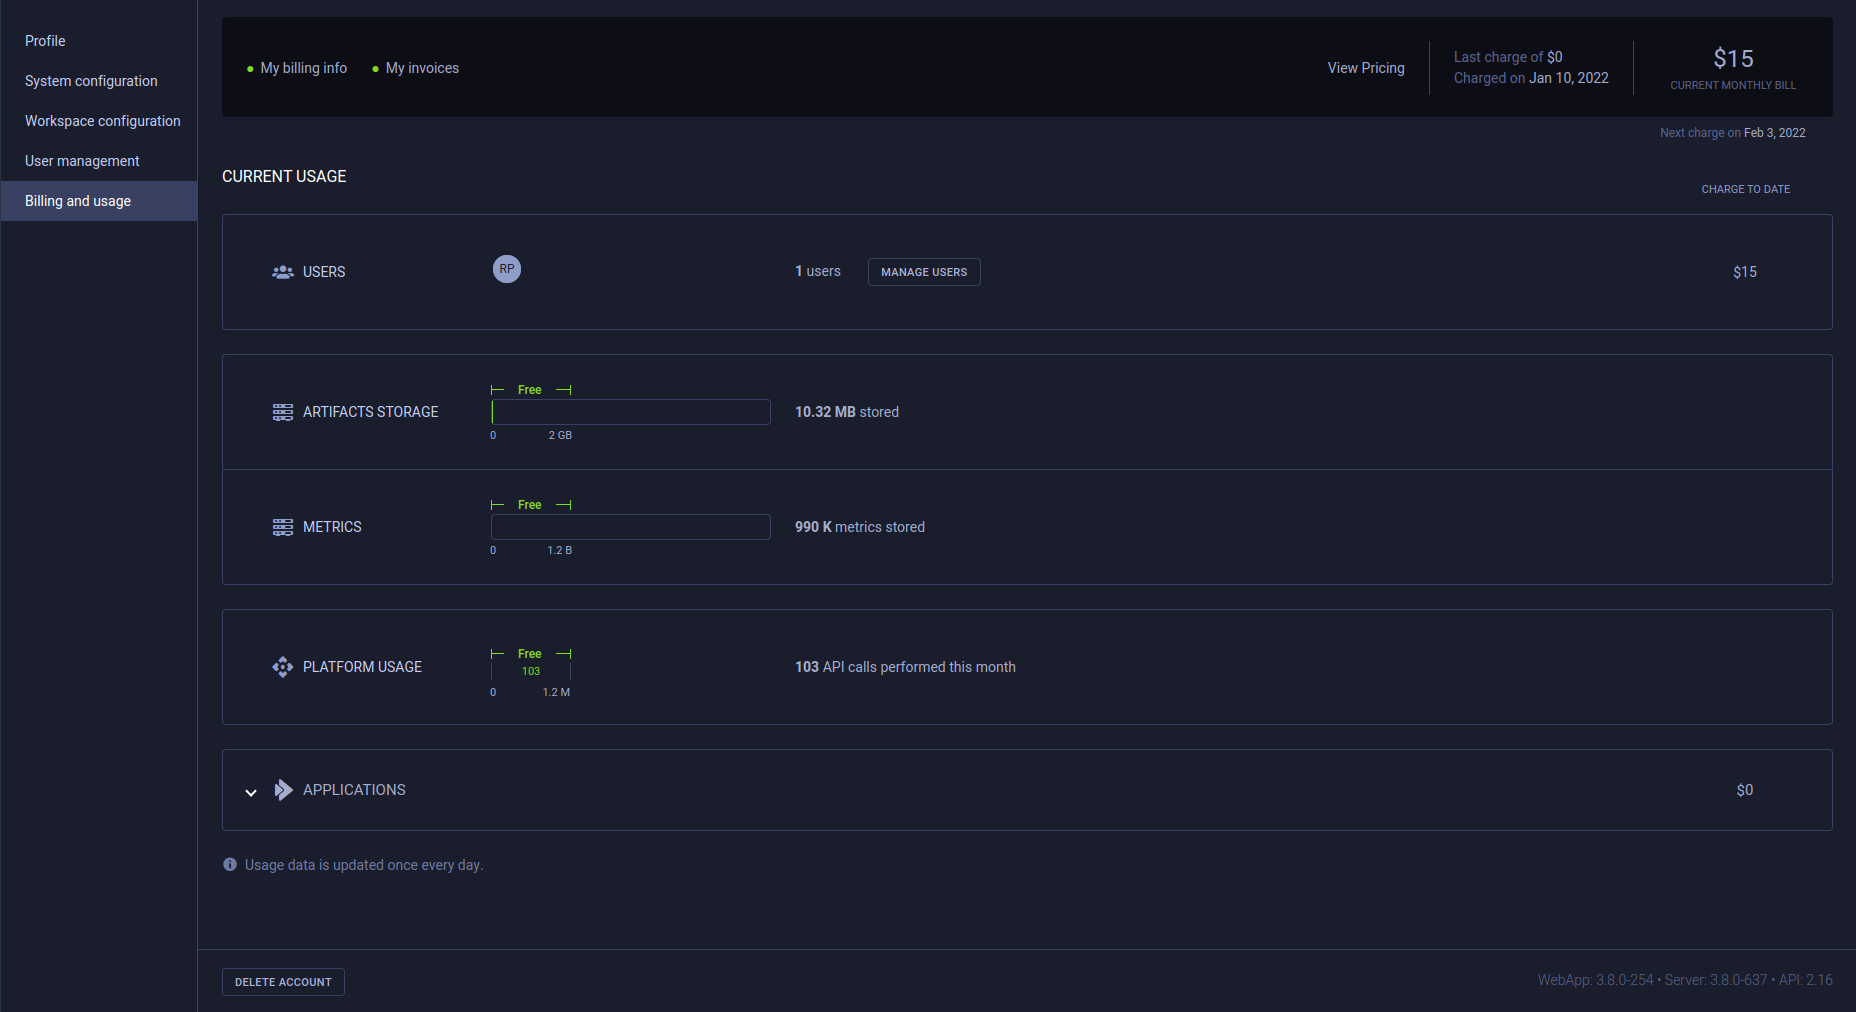1856x1012 pixels.
Task: Click the MANAGE USERS button
Action: (923, 271)
